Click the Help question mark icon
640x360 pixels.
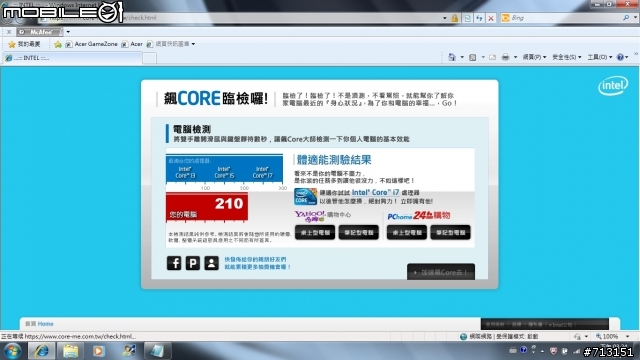coord(620,57)
